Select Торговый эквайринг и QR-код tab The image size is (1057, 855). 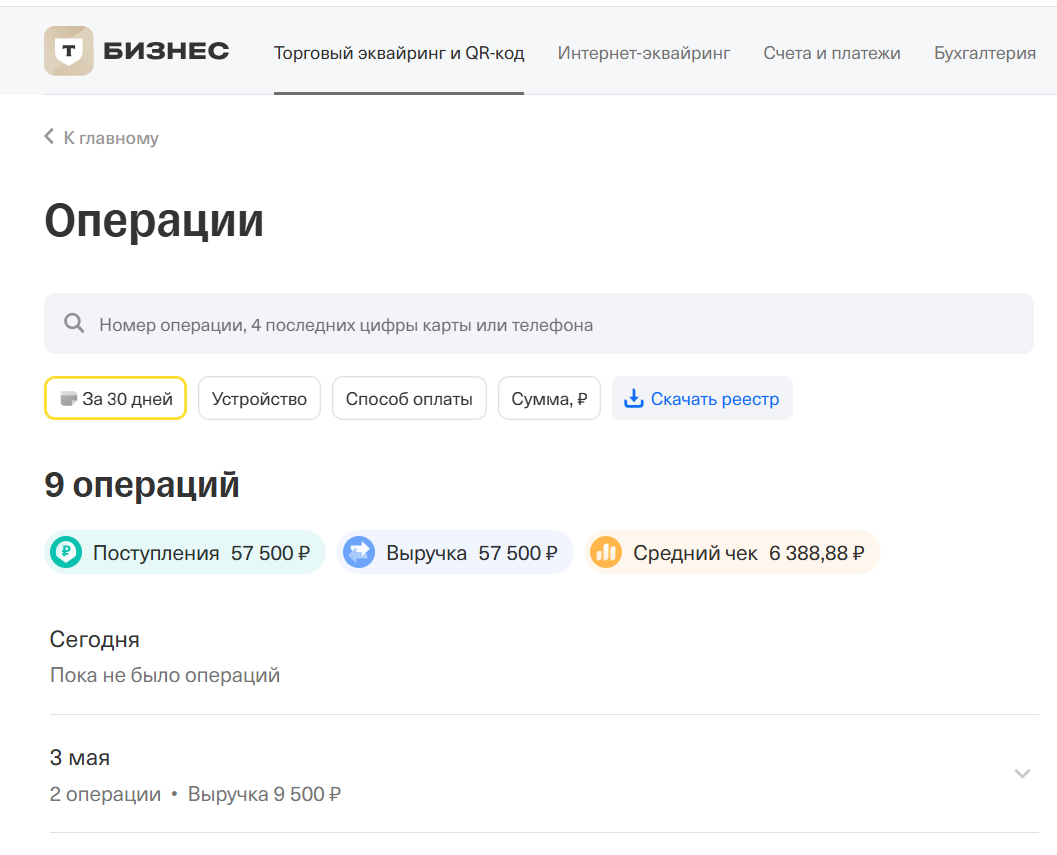[399, 53]
